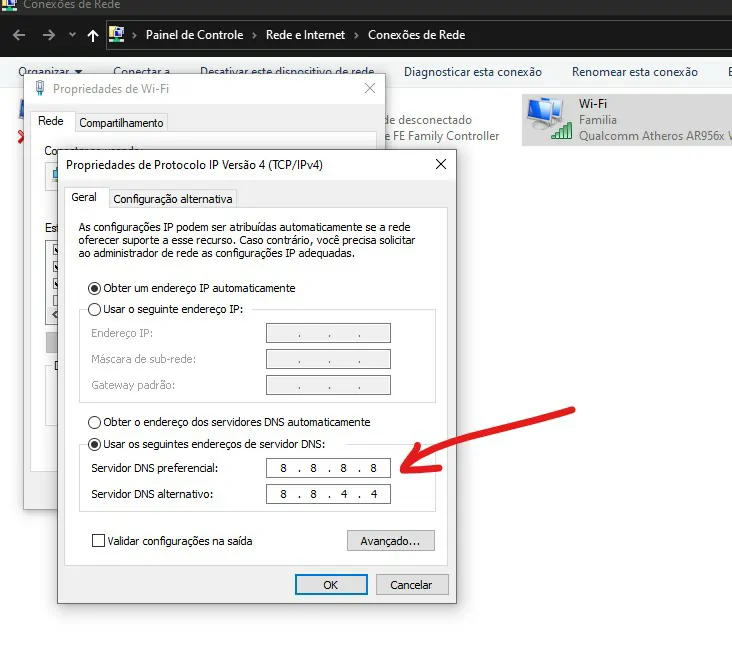The height and width of the screenshot is (668, 732).
Task: Close the Propriedades de Wi-Fi window
Action: point(370,88)
